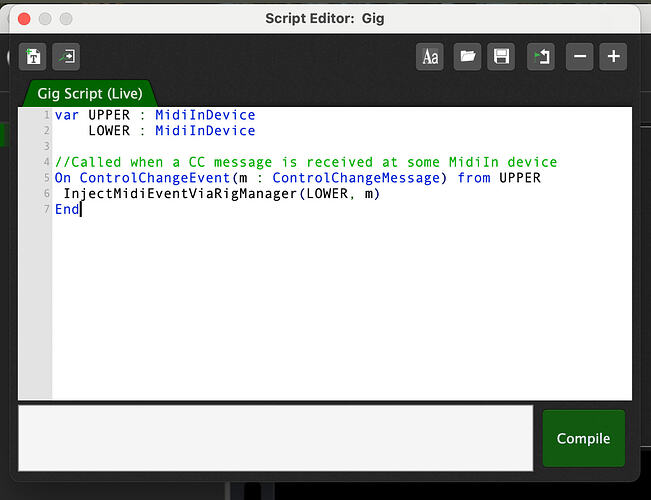Select the Gig Script (Live) tab
The width and height of the screenshot is (651, 500).
pos(90,93)
